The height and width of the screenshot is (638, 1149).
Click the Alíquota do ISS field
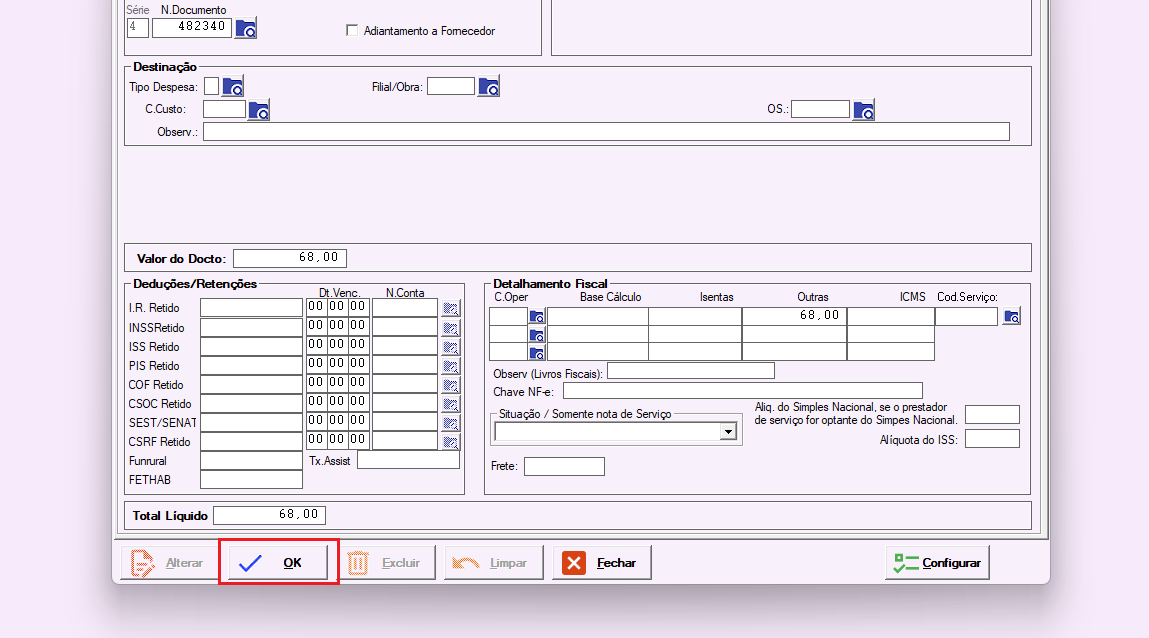click(x=992, y=439)
